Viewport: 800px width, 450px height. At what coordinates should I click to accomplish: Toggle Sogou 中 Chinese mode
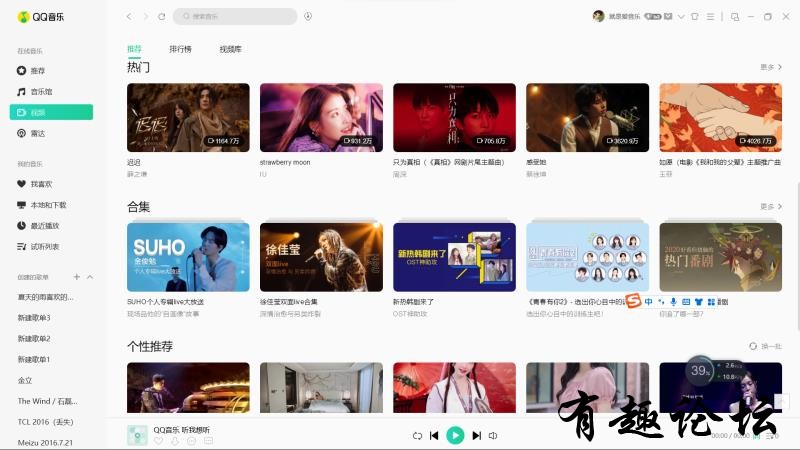click(x=648, y=302)
